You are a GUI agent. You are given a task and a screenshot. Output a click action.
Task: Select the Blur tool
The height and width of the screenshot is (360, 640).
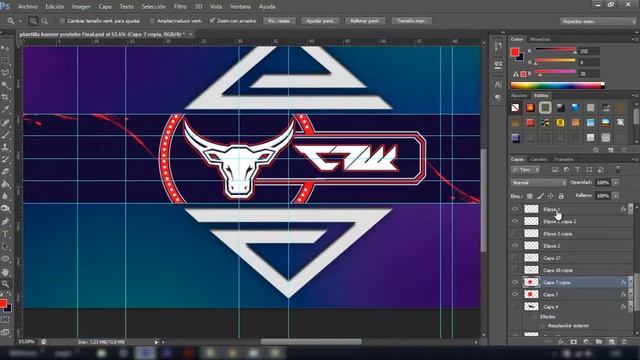5,196
